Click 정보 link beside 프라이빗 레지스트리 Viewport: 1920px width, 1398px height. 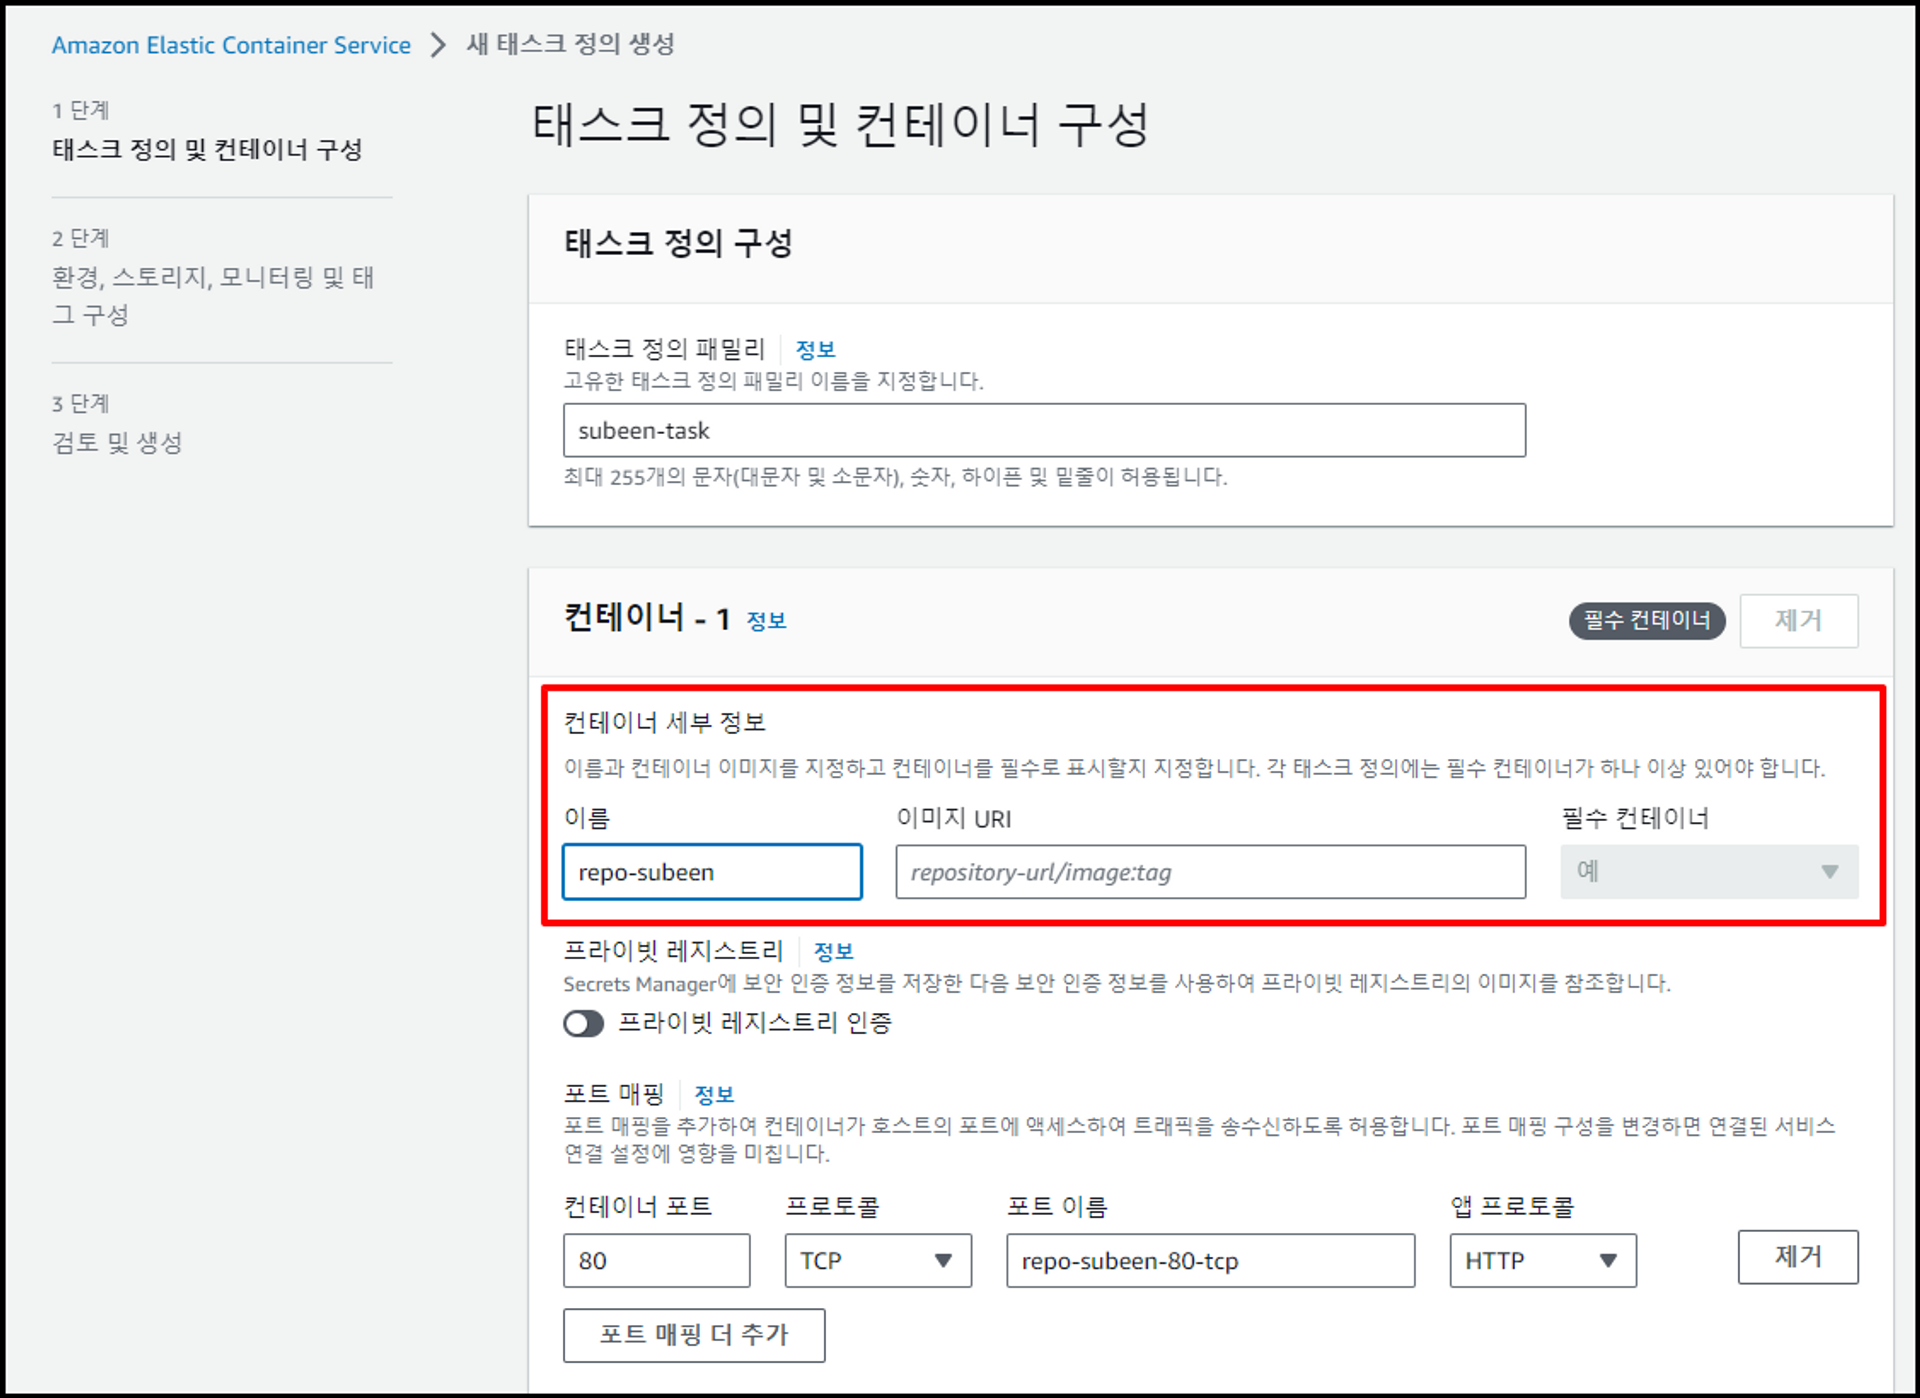pyautogui.click(x=833, y=951)
